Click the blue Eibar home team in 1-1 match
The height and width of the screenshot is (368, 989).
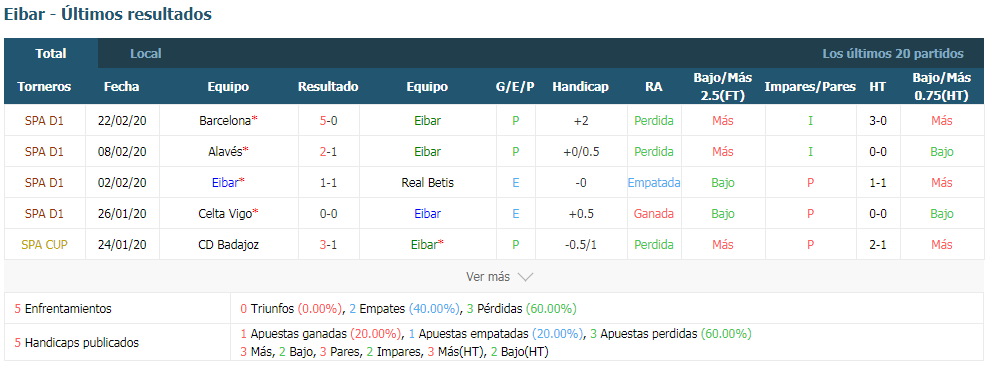pyautogui.click(x=225, y=182)
